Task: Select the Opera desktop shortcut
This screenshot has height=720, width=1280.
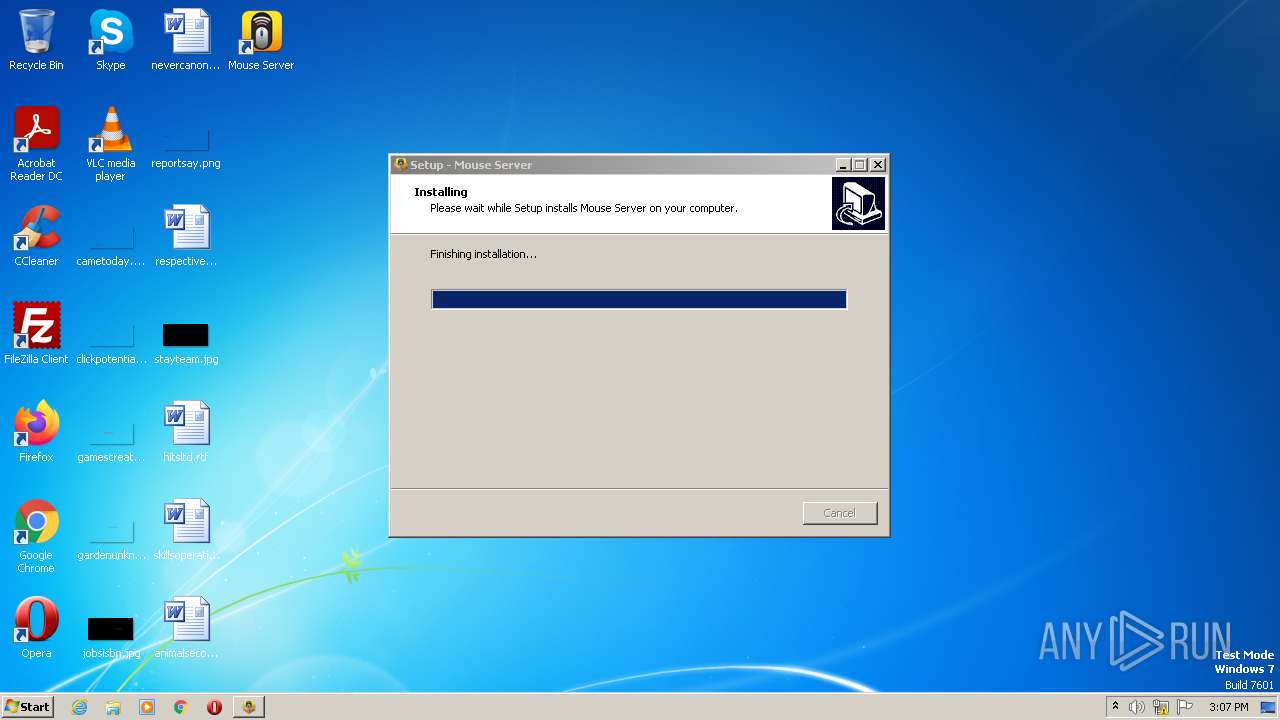Action: pyautogui.click(x=36, y=628)
